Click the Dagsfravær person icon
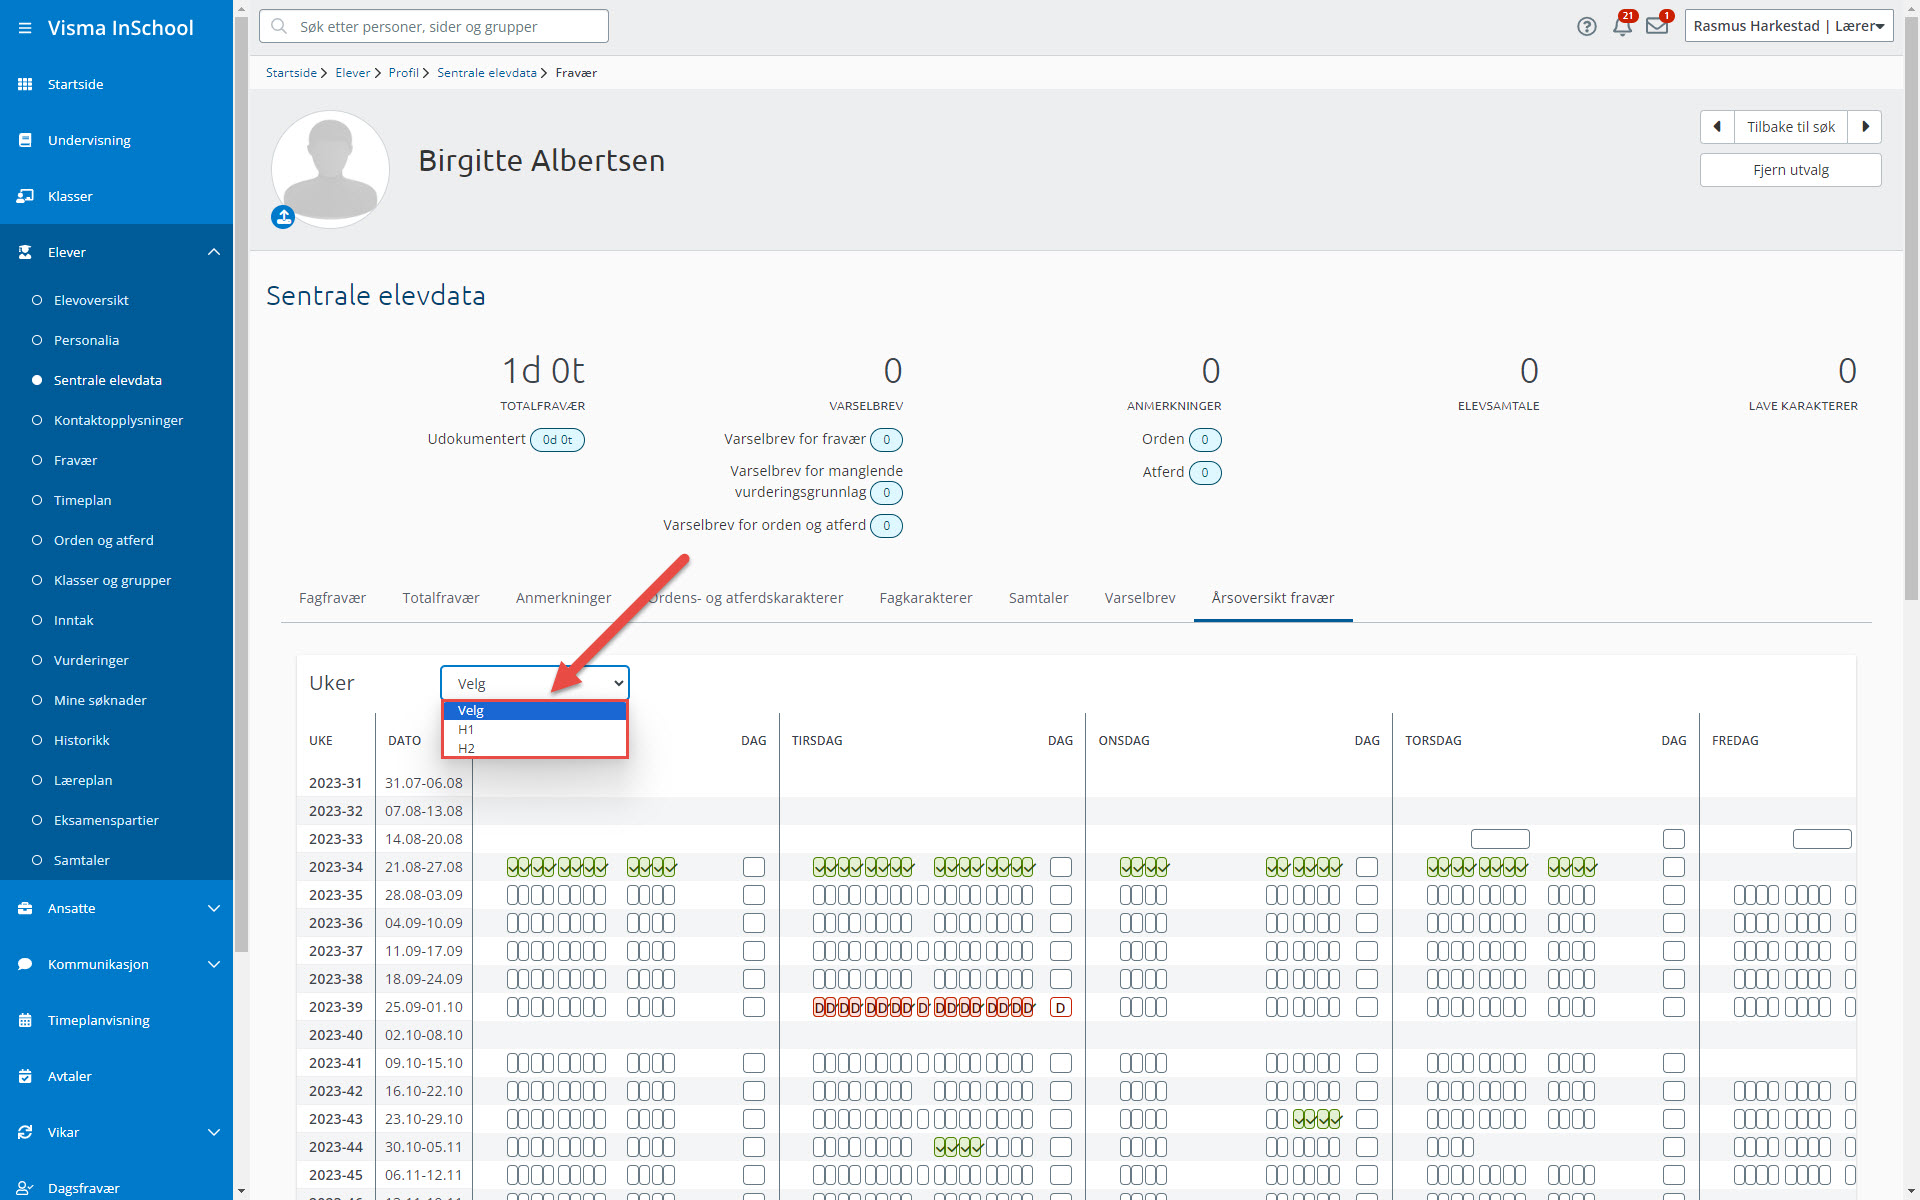This screenshot has width=1920, height=1200. point(25,1188)
